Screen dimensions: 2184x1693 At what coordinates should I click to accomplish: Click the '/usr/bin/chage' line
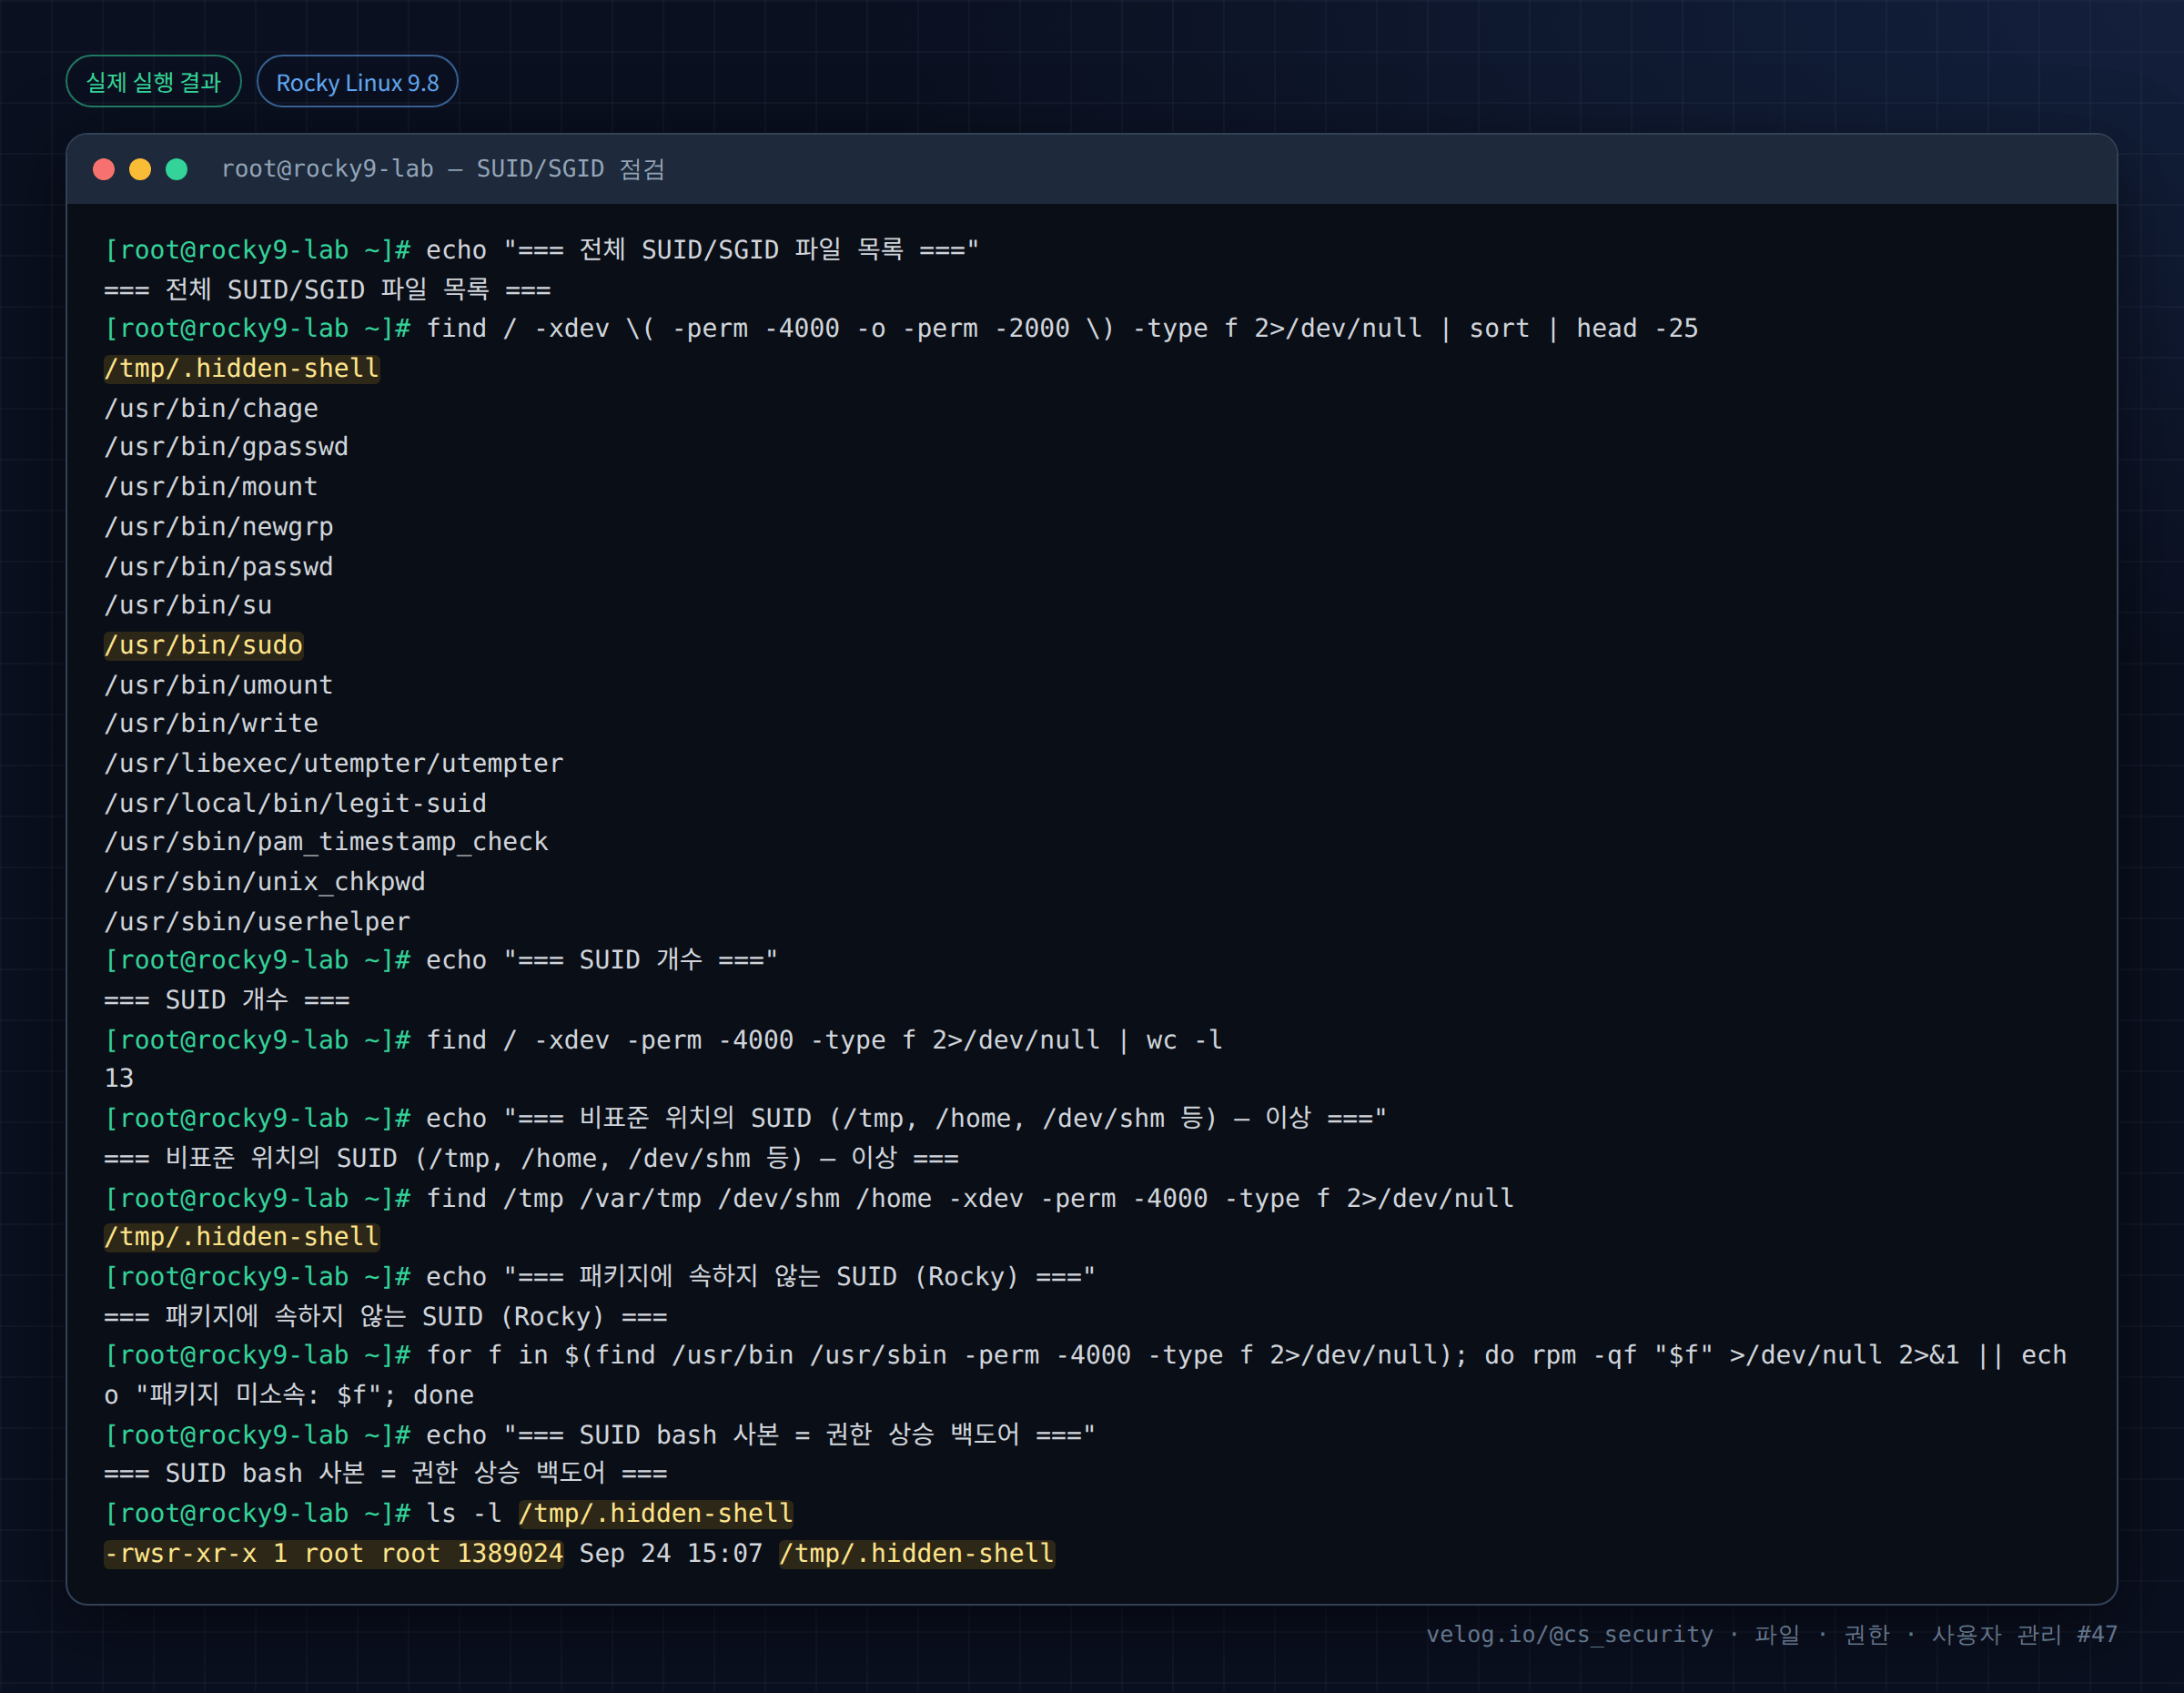coord(211,408)
